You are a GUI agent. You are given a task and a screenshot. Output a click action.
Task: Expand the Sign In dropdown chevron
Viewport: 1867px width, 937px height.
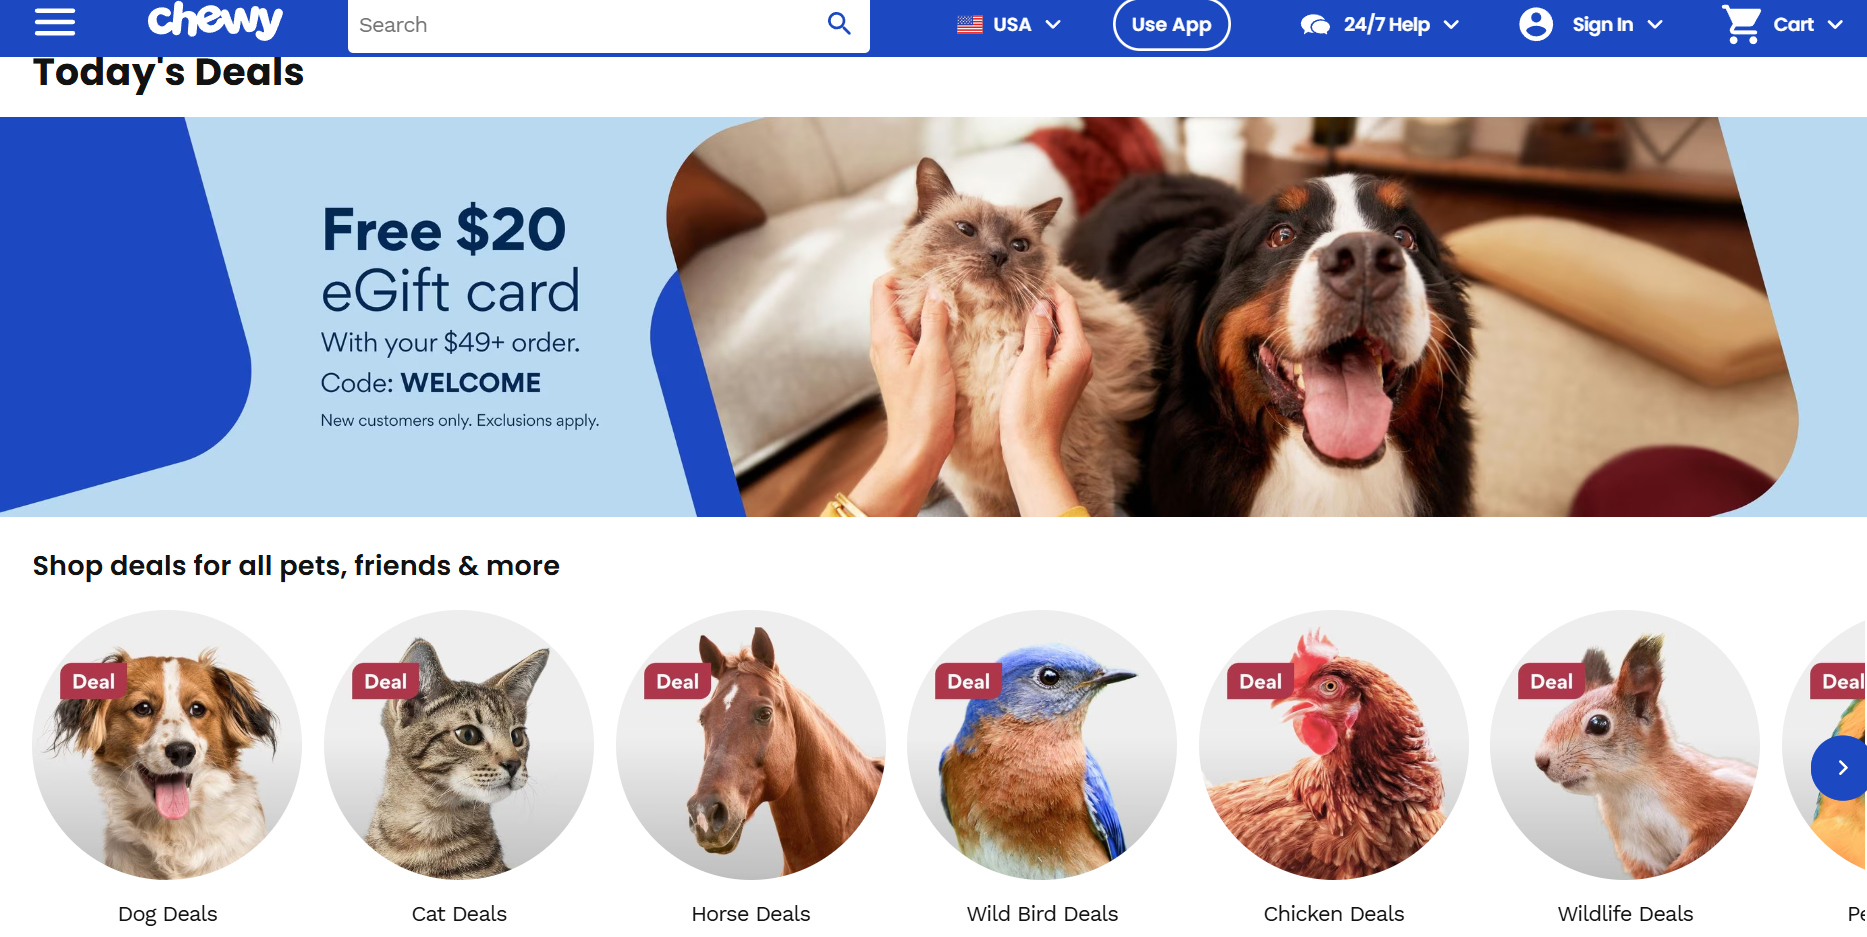coord(1655,25)
